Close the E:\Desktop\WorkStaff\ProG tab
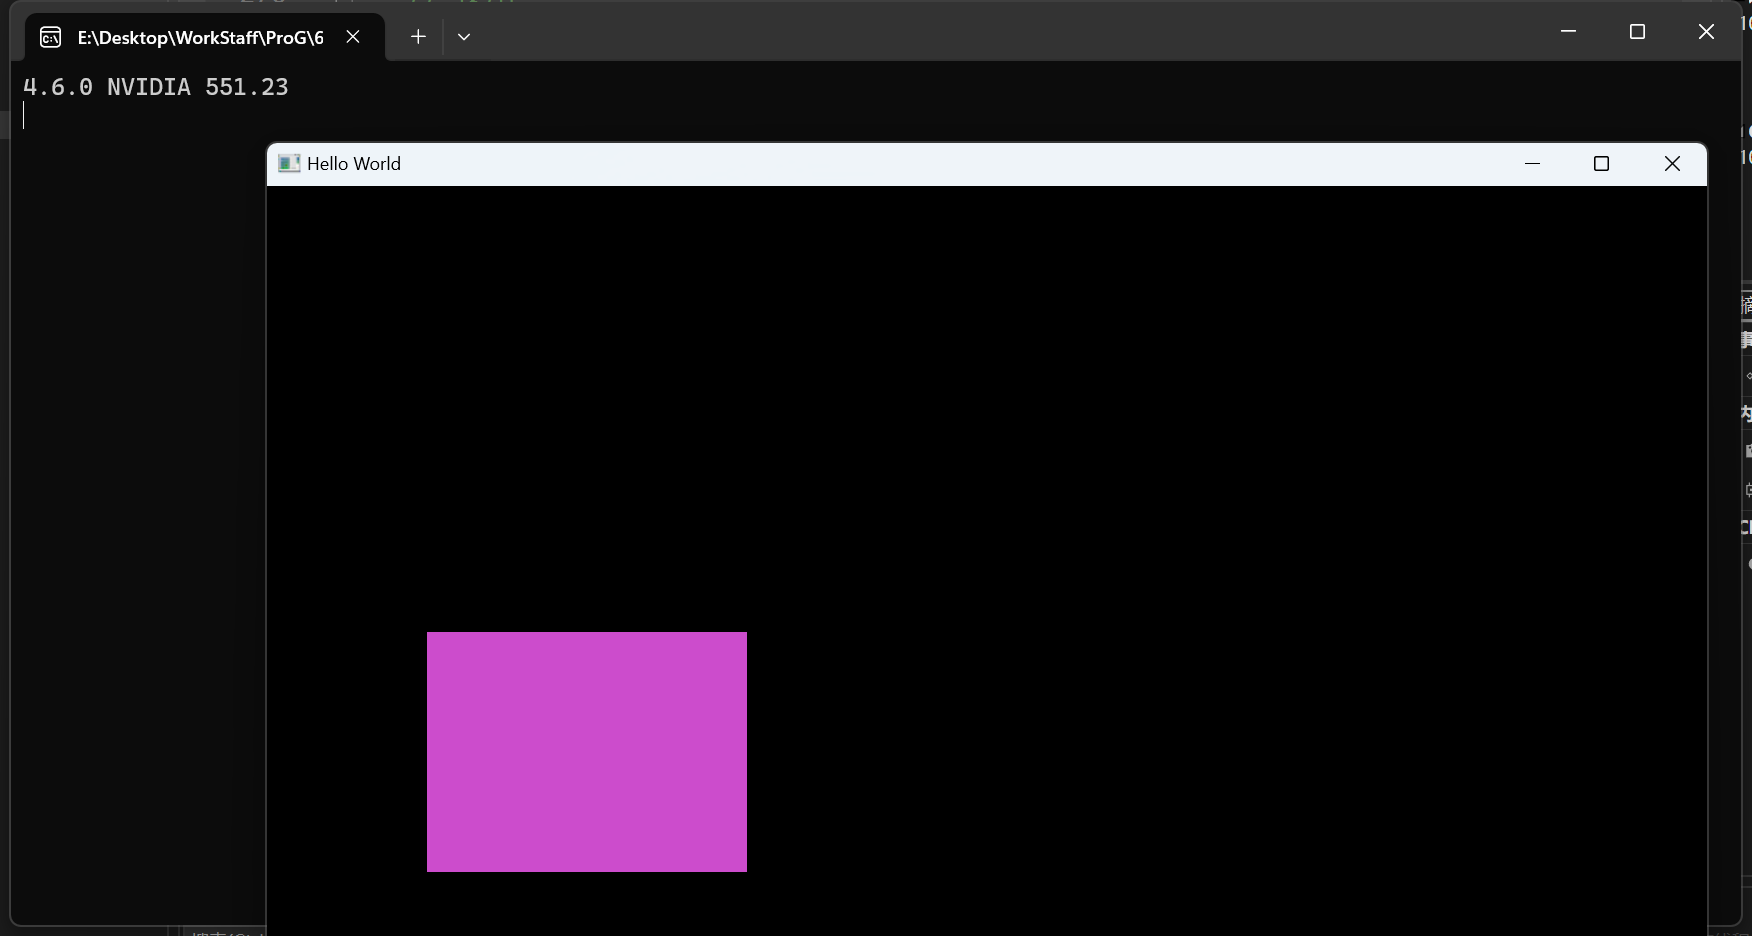 tap(352, 36)
